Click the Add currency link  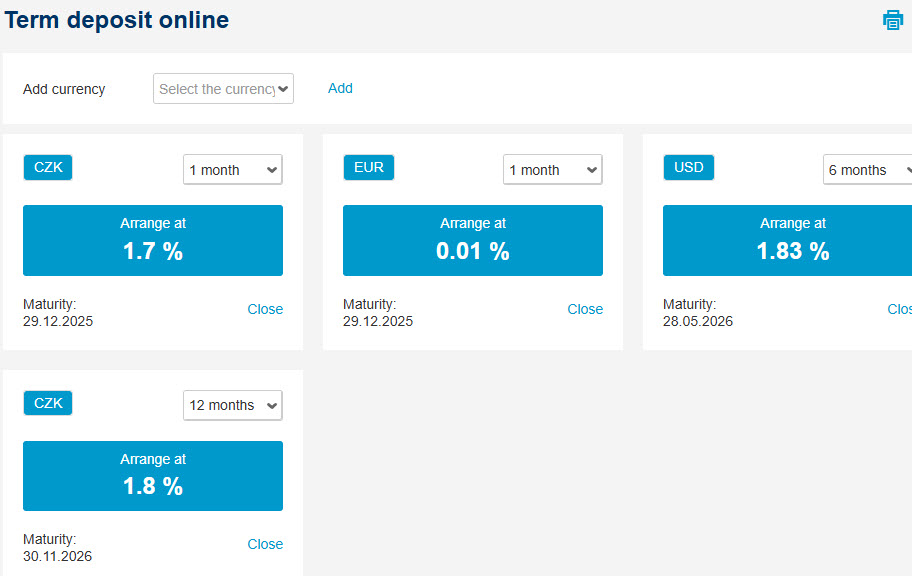point(340,88)
